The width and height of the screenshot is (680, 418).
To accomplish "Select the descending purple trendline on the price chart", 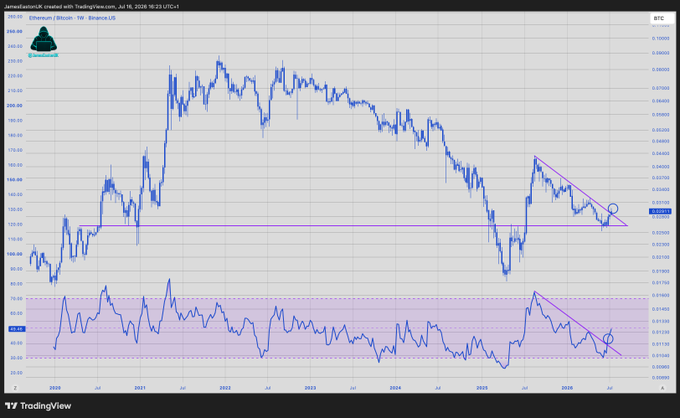I will click(x=581, y=191).
